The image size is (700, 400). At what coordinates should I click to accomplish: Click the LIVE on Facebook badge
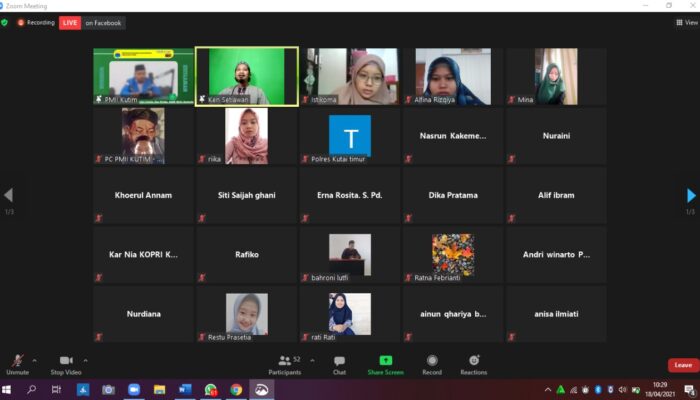92,23
